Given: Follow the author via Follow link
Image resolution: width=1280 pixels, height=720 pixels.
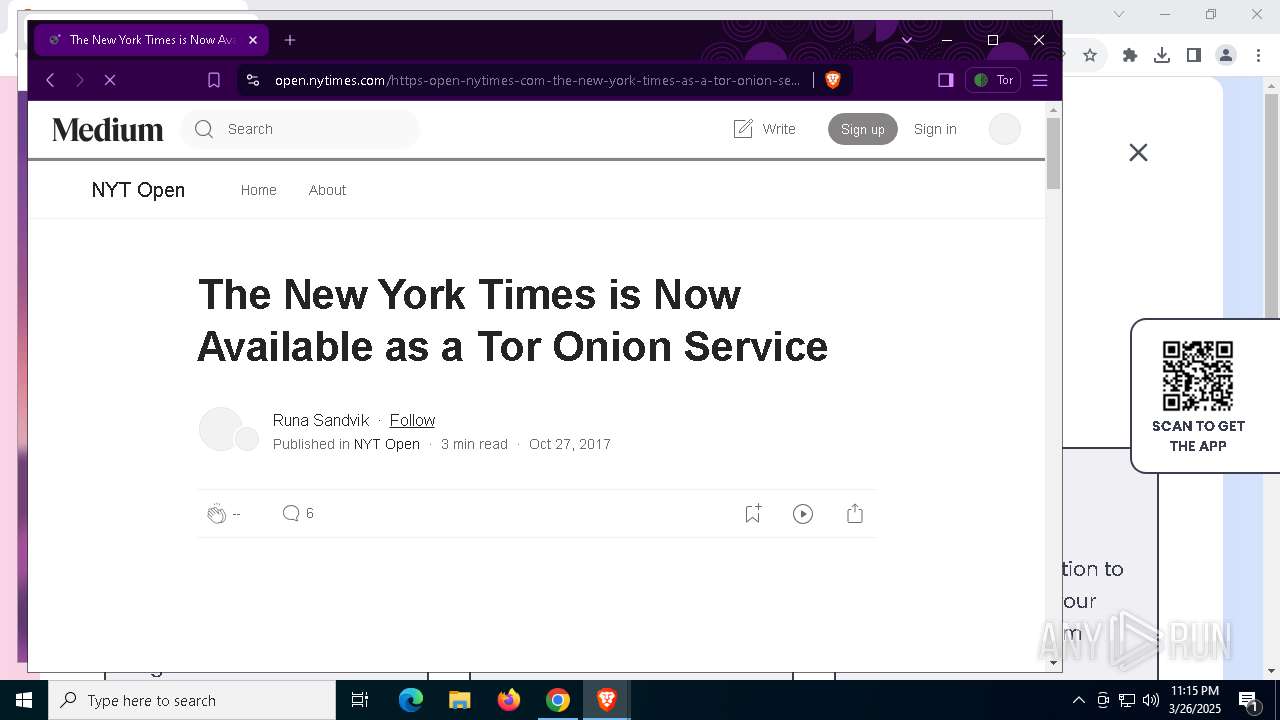Looking at the screenshot, I should coord(412,420).
